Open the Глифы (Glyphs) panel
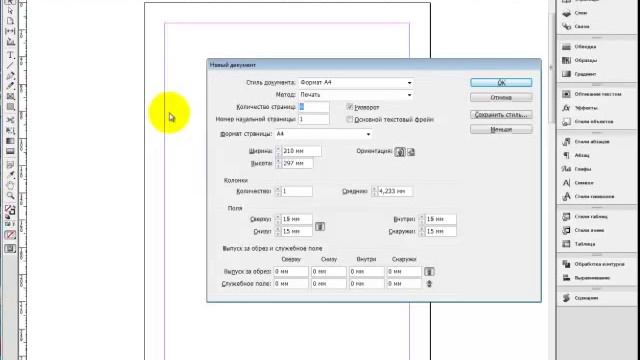The height and width of the screenshot is (360, 640). 577,169
